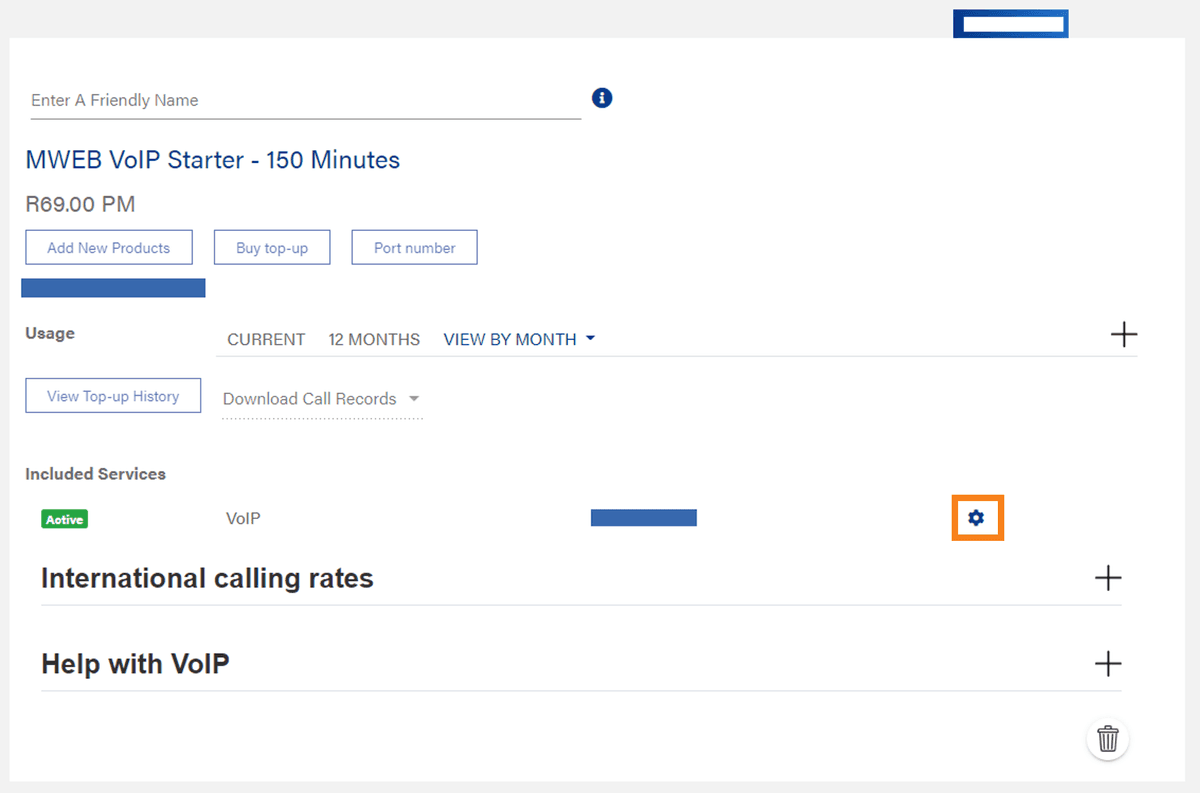Viewport: 1200px width, 793px height.
Task: Click View Top-up History button
Action: pyautogui.click(x=113, y=396)
